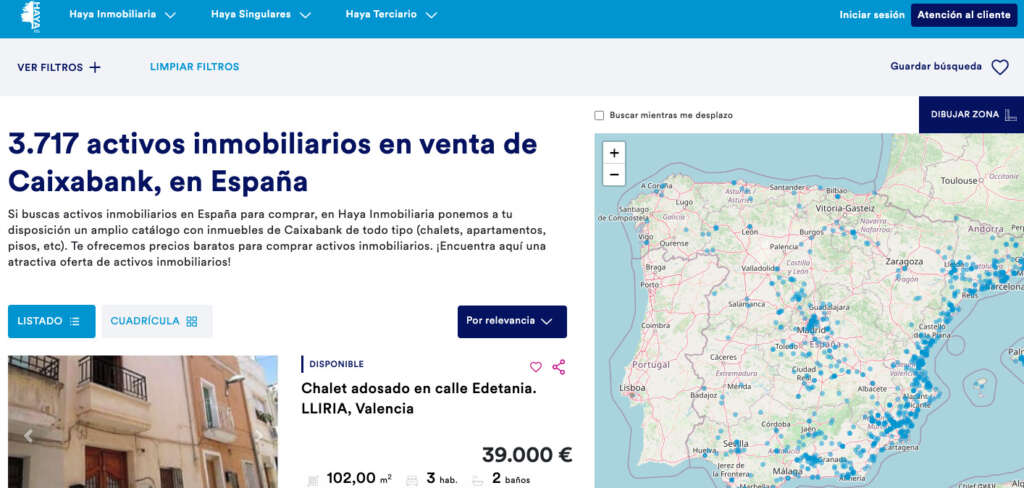Expand the Haya Terciario chevron

(x=431, y=15)
